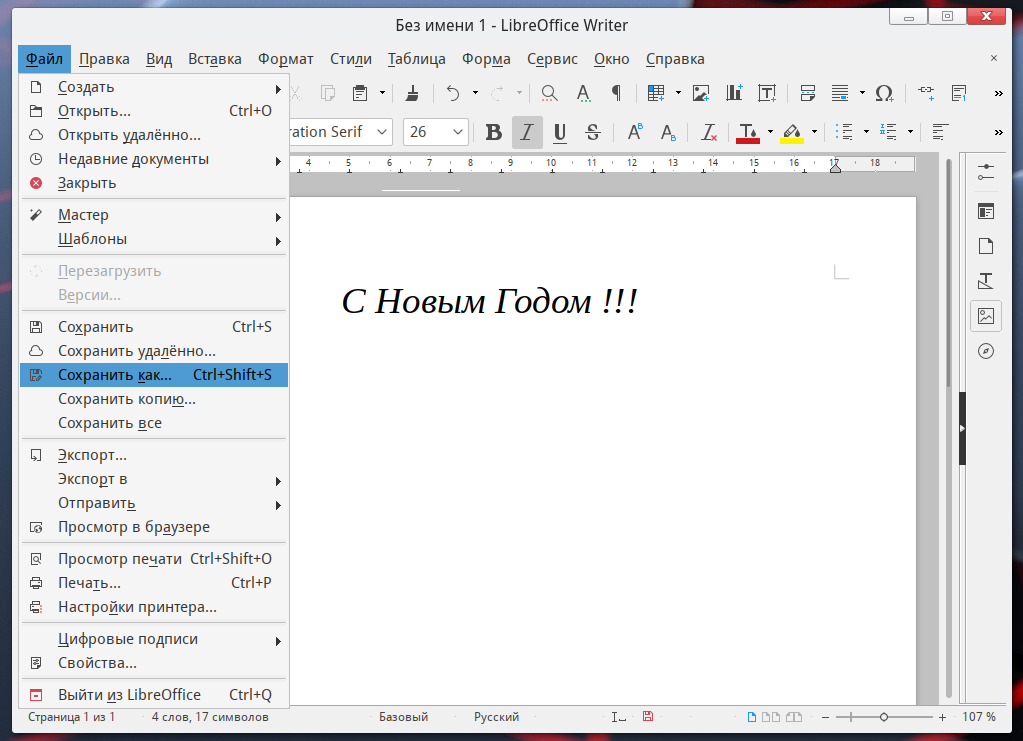Toggle Bold formatting

click(493, 132)
